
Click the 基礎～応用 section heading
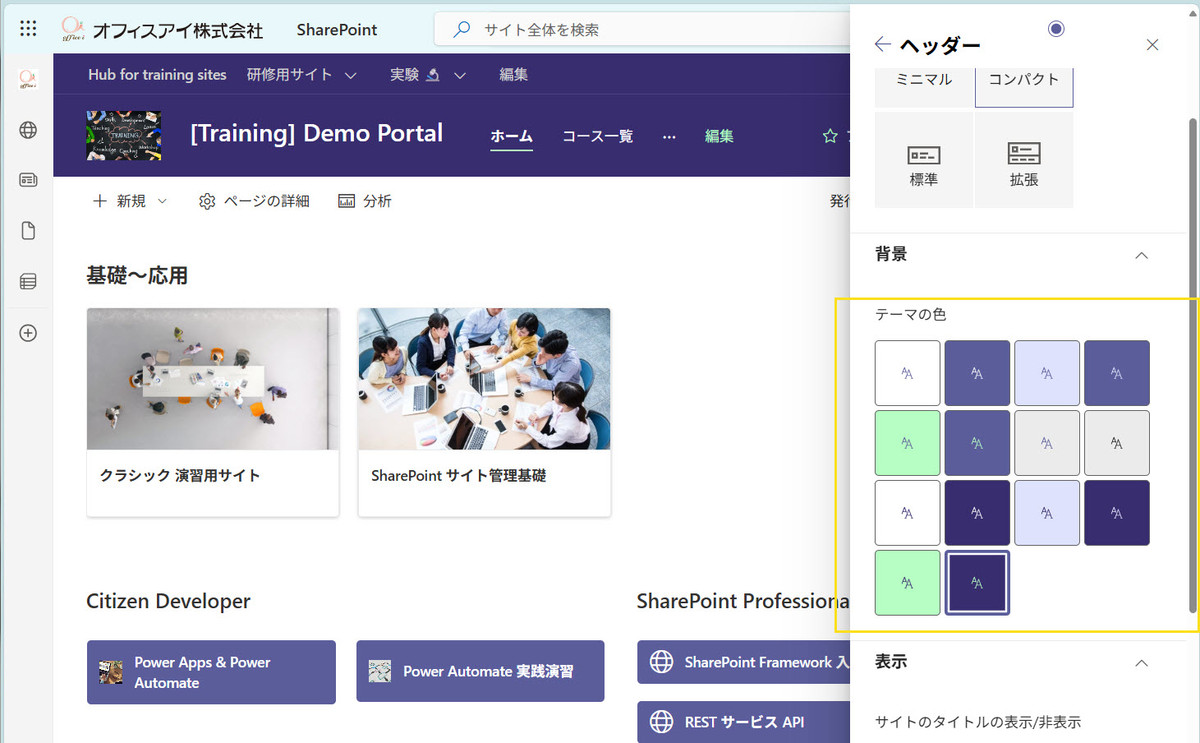coord(137,275)
